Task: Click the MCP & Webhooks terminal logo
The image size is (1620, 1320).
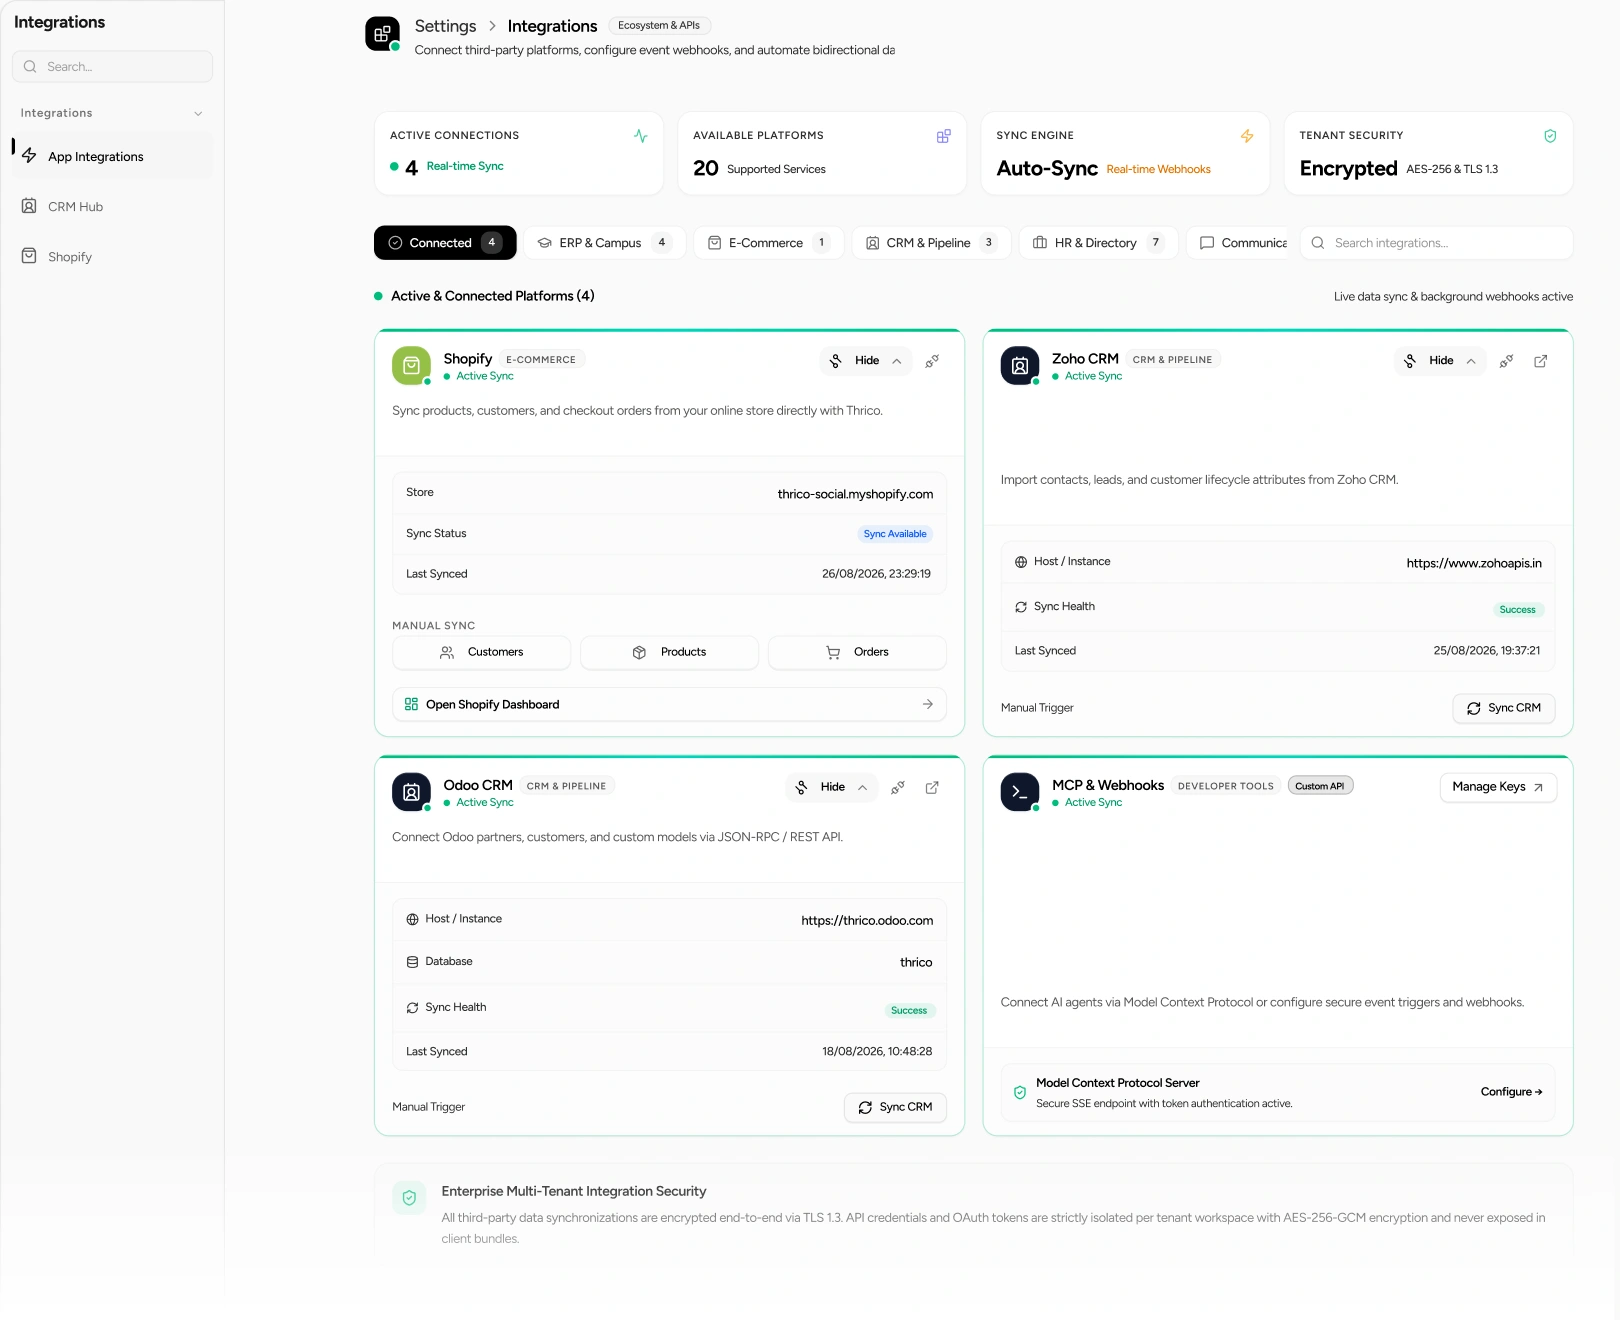Action: click(x=1020, y=792)
